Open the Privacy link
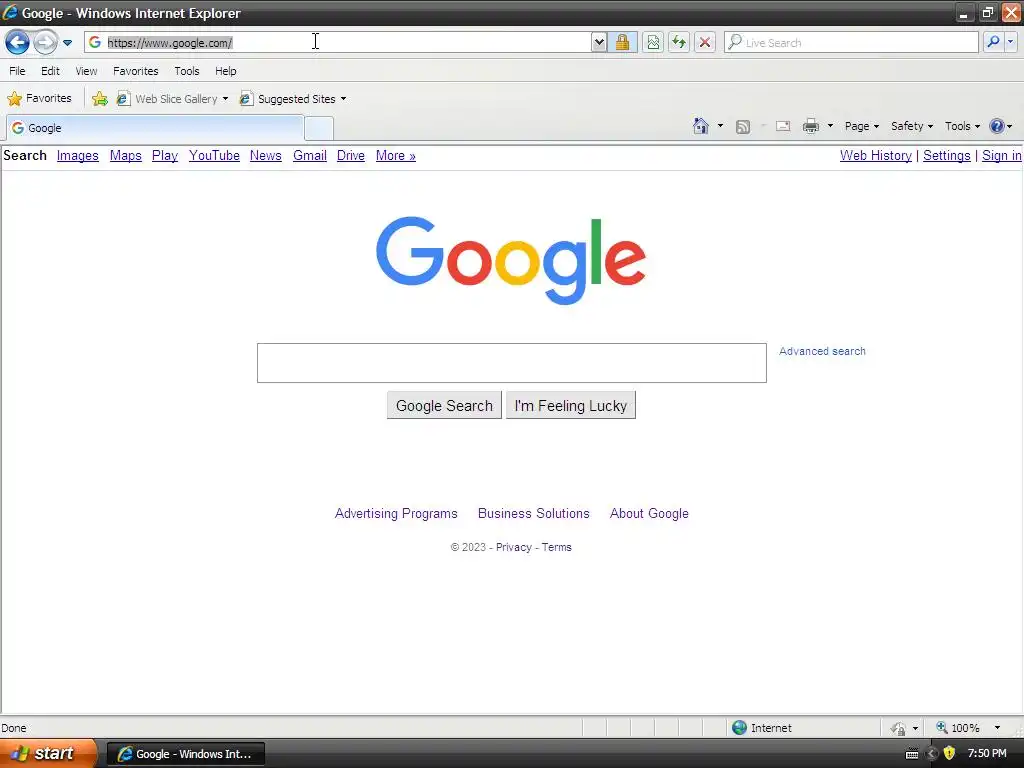The height and width of the screenshot is (768, 1024). tap(514, 547)
